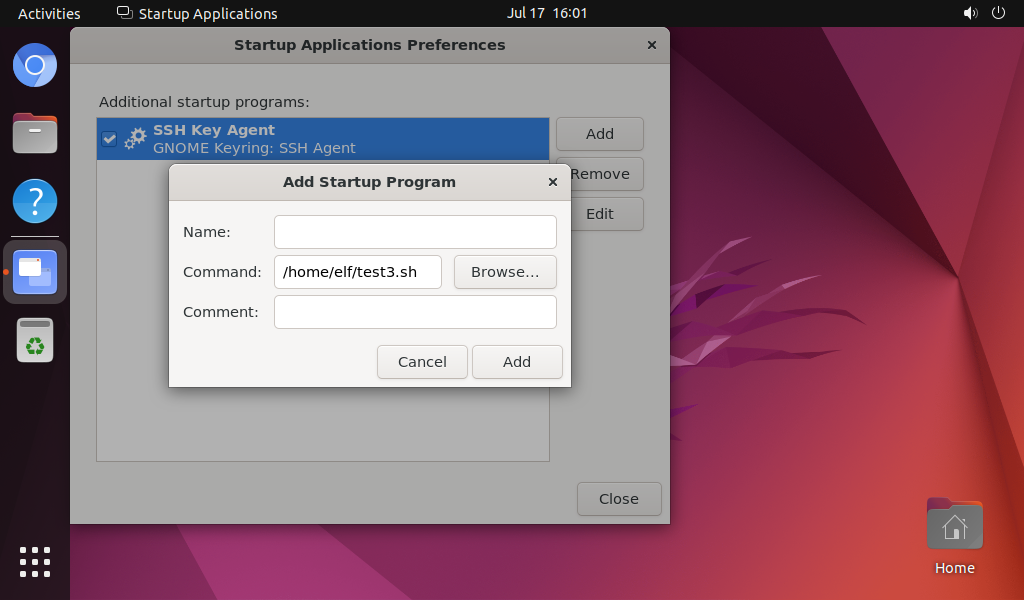Viewport: 1024px width, 600px height.
Task: Open the Help question mark icon
Action: [x=35, y=201]
